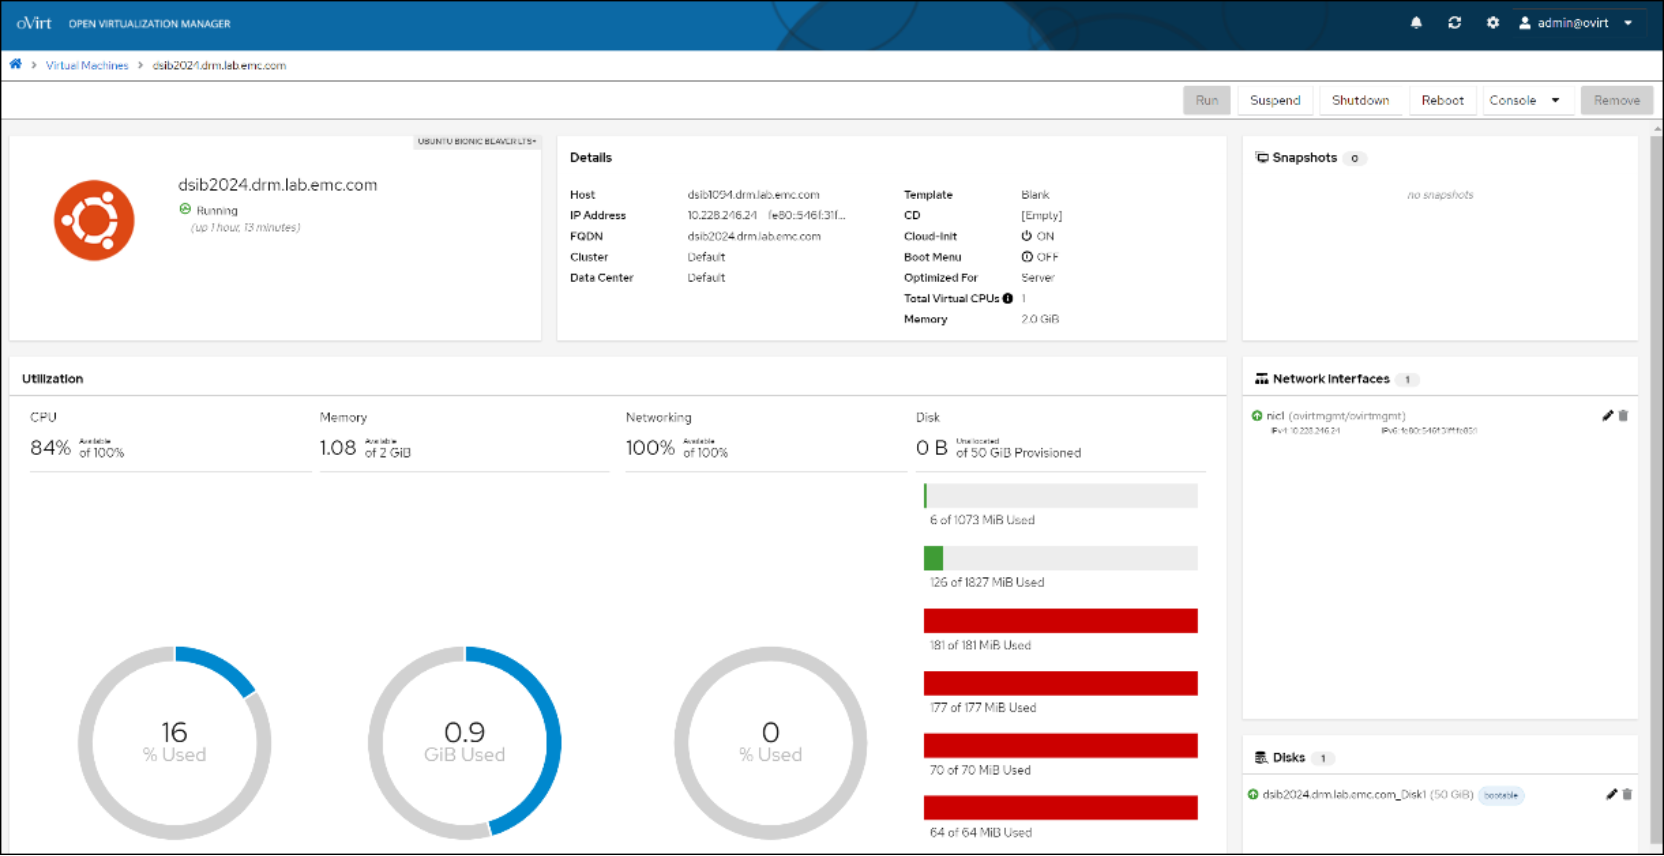Click the oVirt logo

(34, 23)
